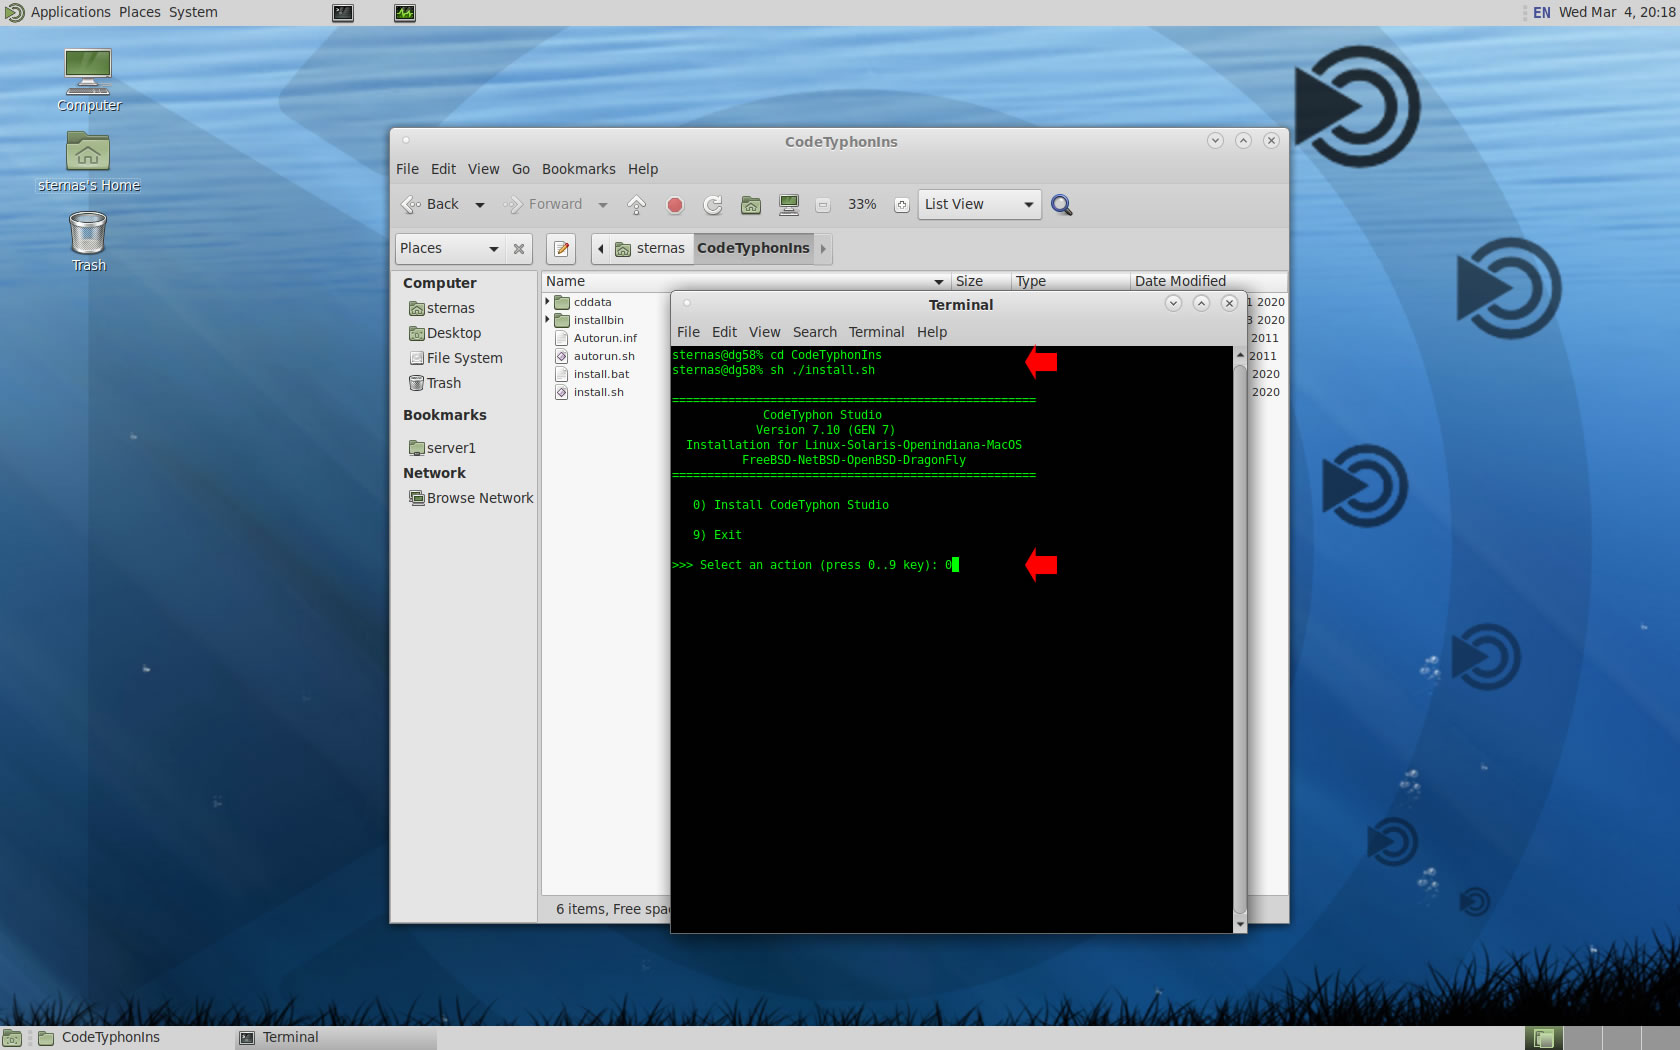1680x1050 pixels.
Task: Click the system monitor launcher in top panel
Action: (405, 13)
